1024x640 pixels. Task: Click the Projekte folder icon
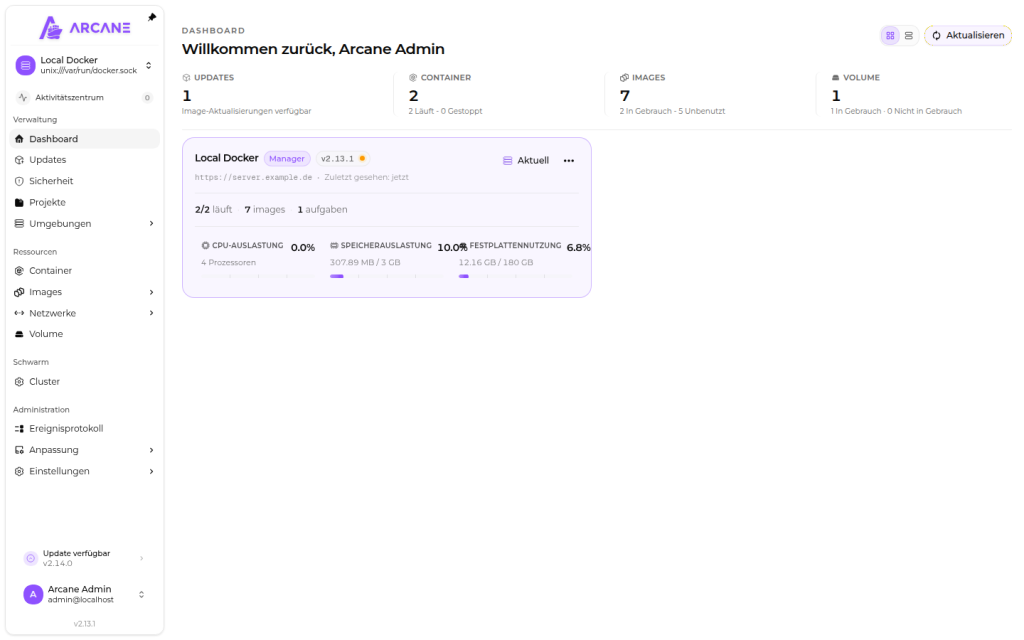point(19,202)
